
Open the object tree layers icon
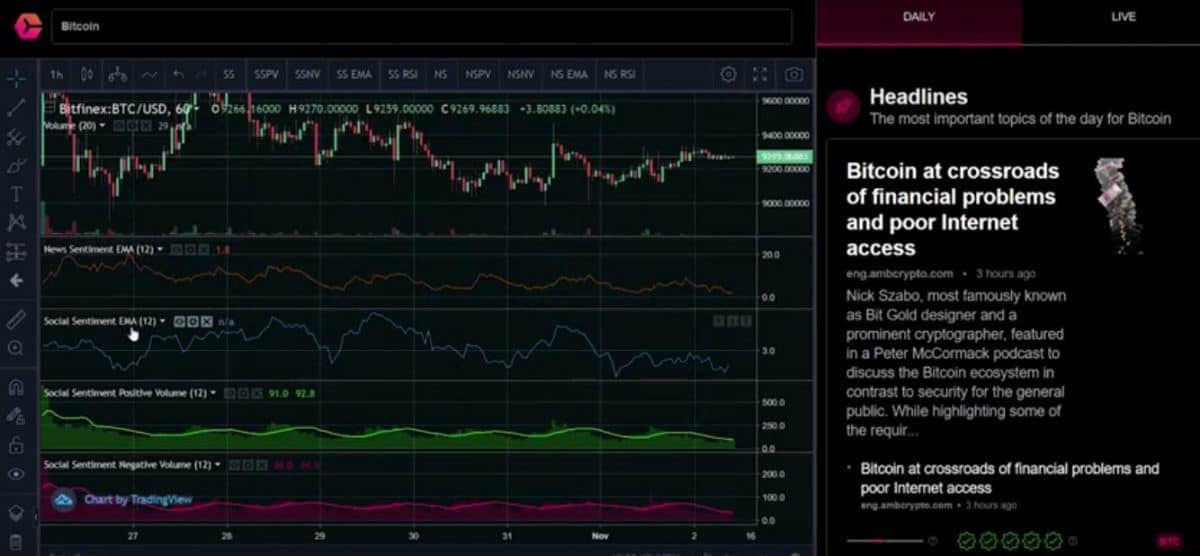16,511
